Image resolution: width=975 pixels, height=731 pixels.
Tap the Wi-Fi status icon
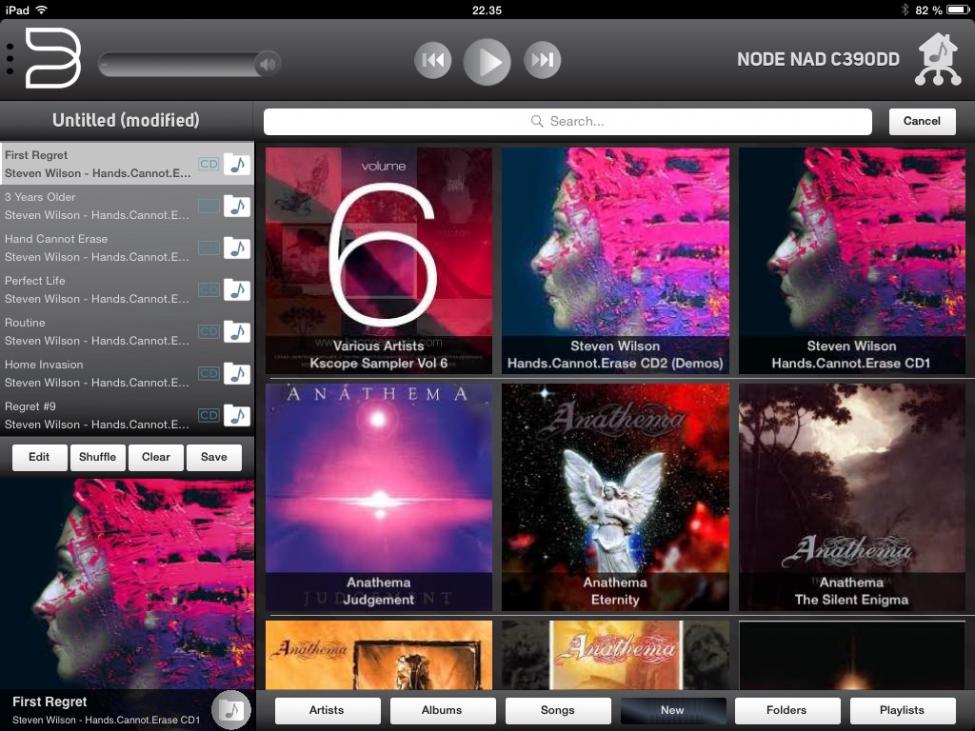click(x=42, y=10)
